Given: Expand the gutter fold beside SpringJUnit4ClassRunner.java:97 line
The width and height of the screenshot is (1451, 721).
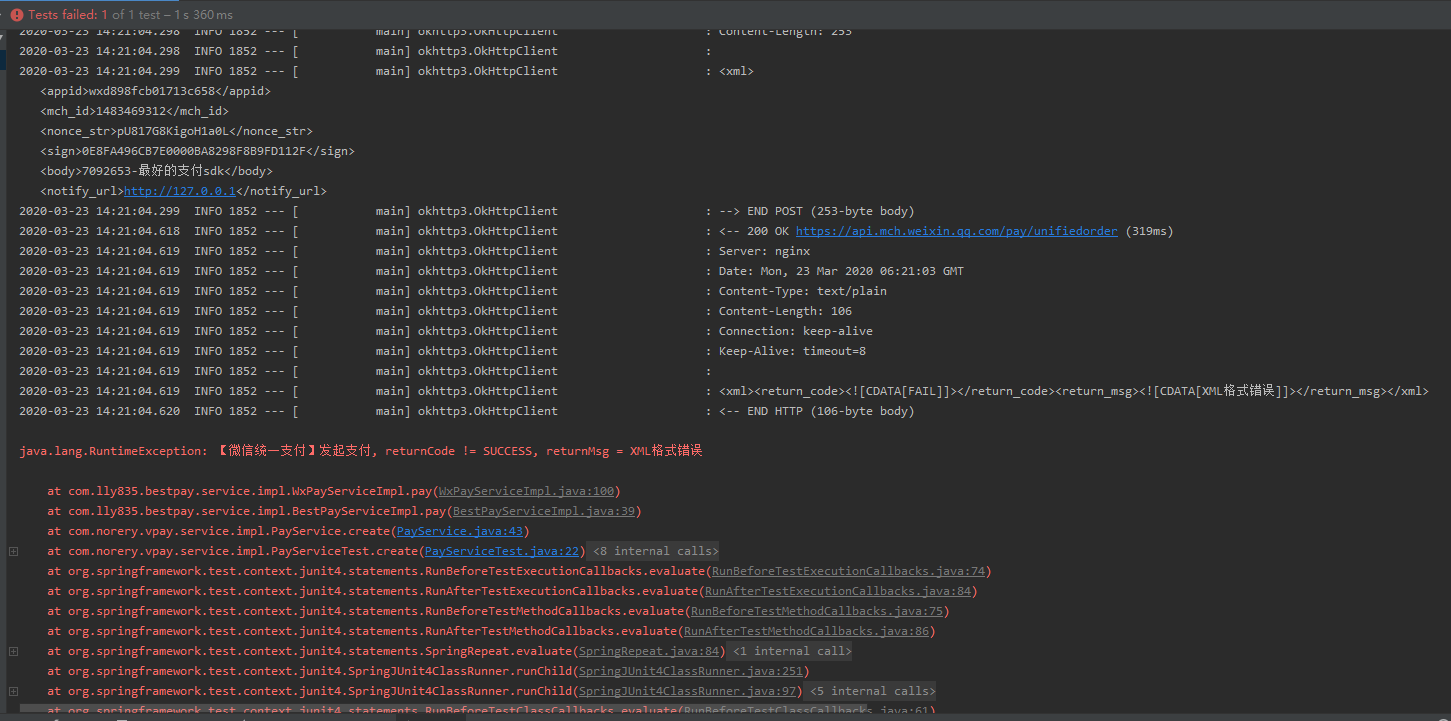Looking at the screenshot, I should [13, 691].
